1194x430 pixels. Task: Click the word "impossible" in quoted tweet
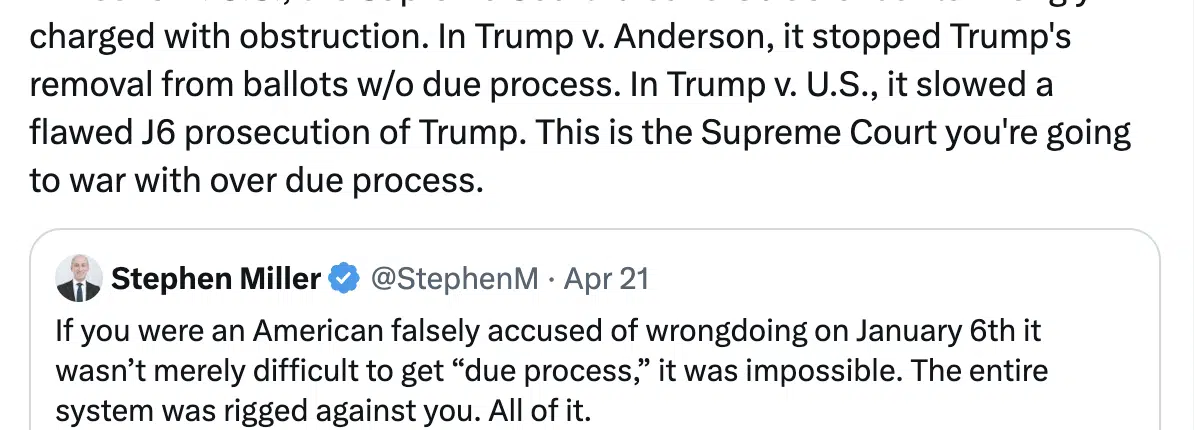pos(825,372)
